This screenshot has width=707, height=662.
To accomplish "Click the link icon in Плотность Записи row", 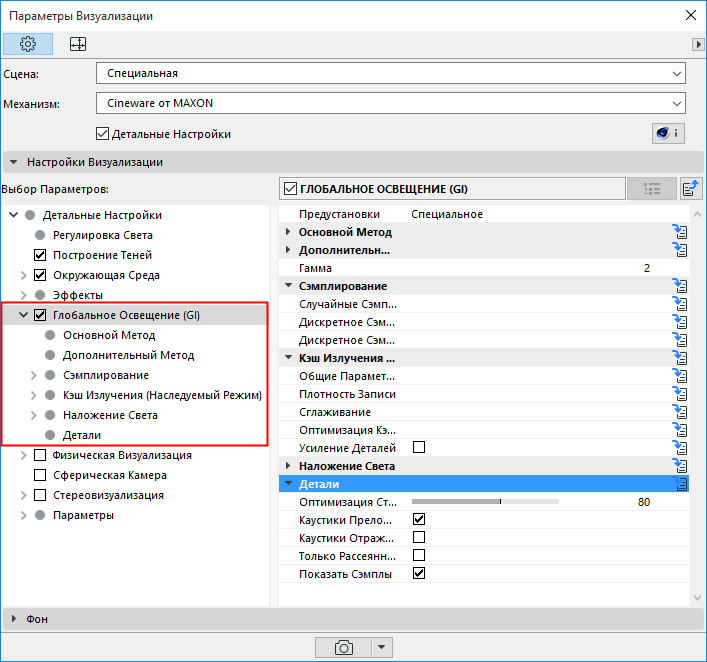I will click(x=680, y=394).
